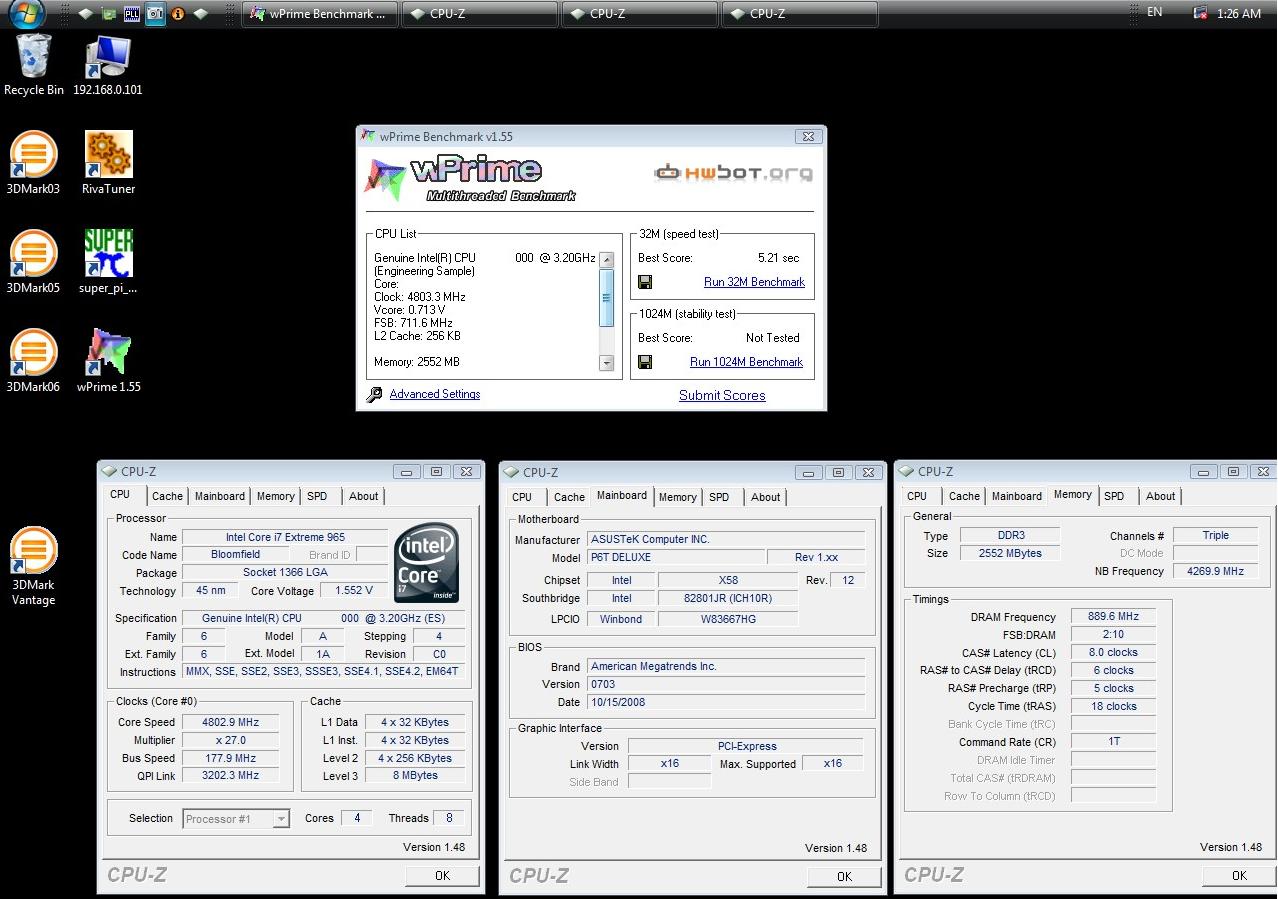1278x899 pixels.
Task: Click the save icon beside Run 32M Benchmark
Action: [x=645, y=282]
